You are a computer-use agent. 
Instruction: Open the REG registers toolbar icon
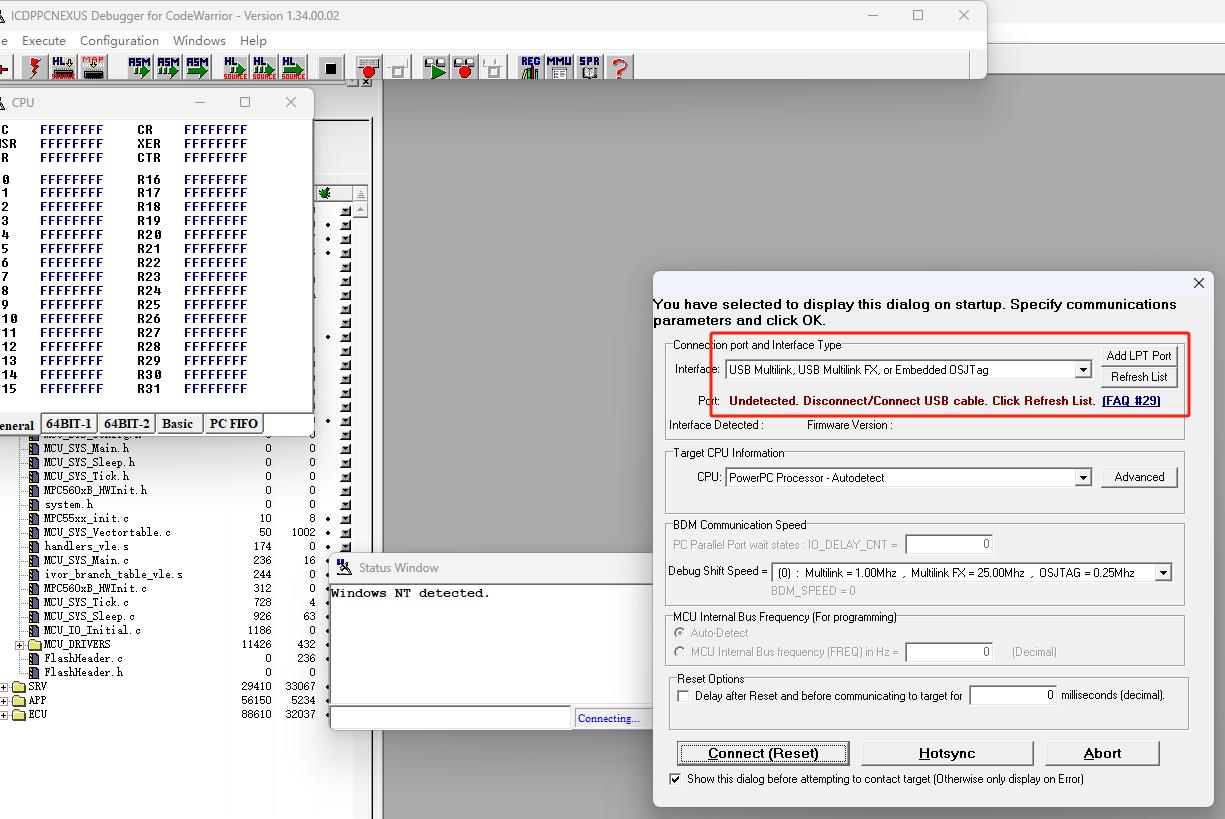pos(530,68)
